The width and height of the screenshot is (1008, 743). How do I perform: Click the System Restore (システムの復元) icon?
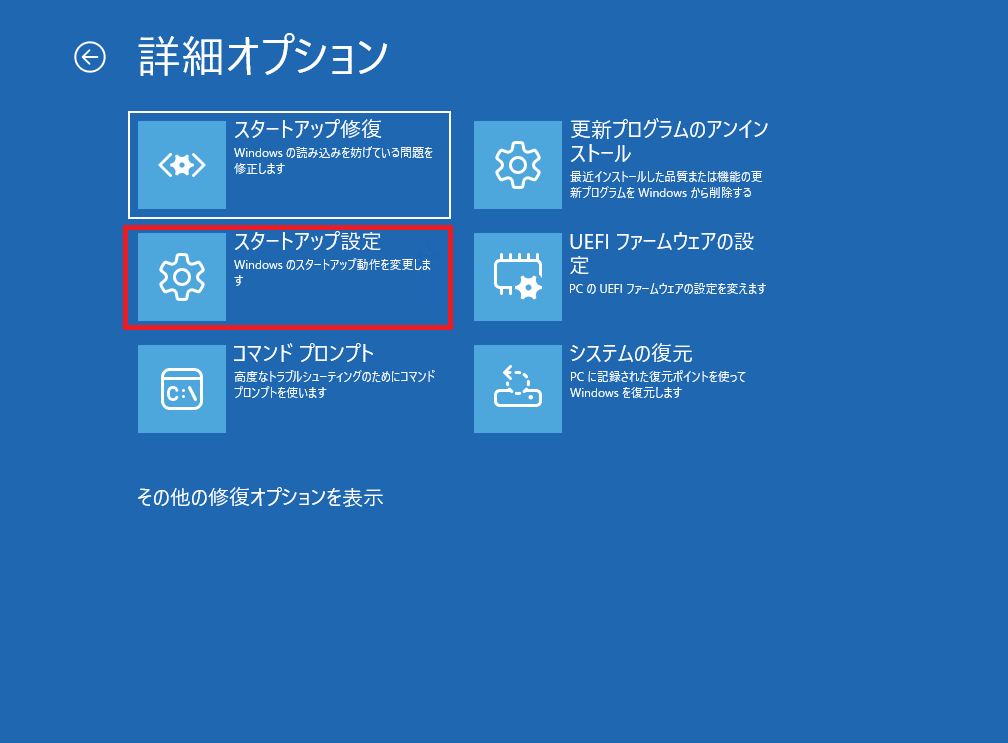pyautogui.click(x=518, y=389)
